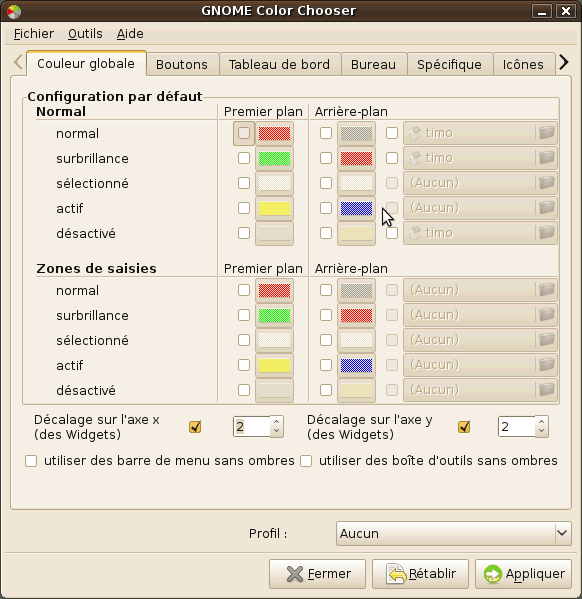The height and width of the screenshot is (599, 582).
Task: Open Zones de saisies normal (Aucun) chooser
Action: point(480,290)
